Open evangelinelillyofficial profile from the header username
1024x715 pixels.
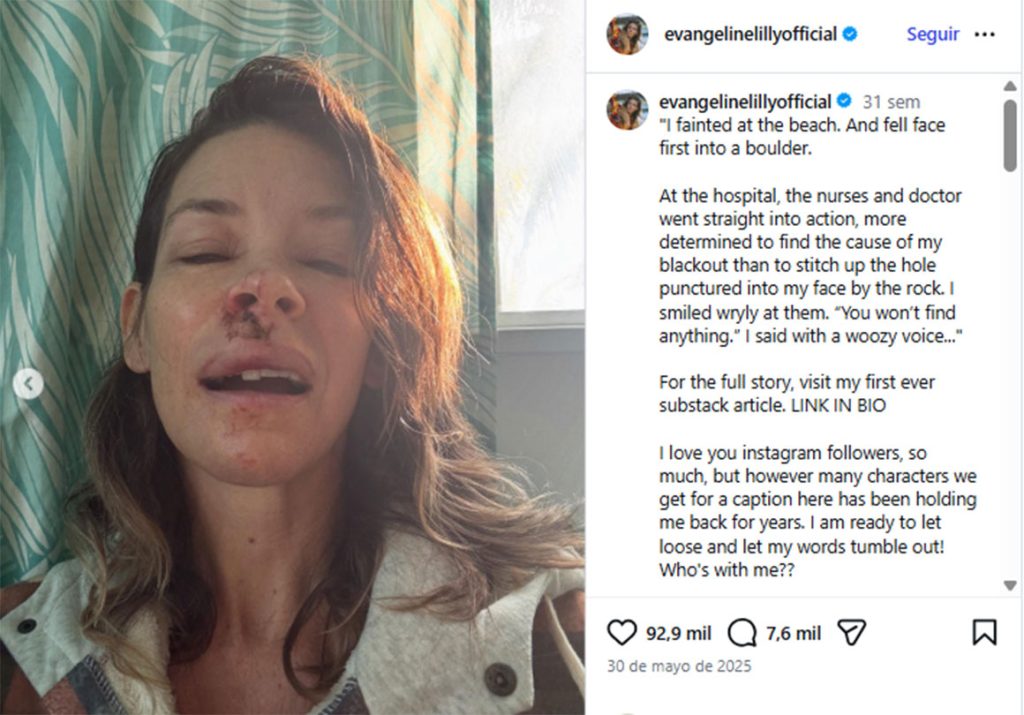[x=750, y=34]
